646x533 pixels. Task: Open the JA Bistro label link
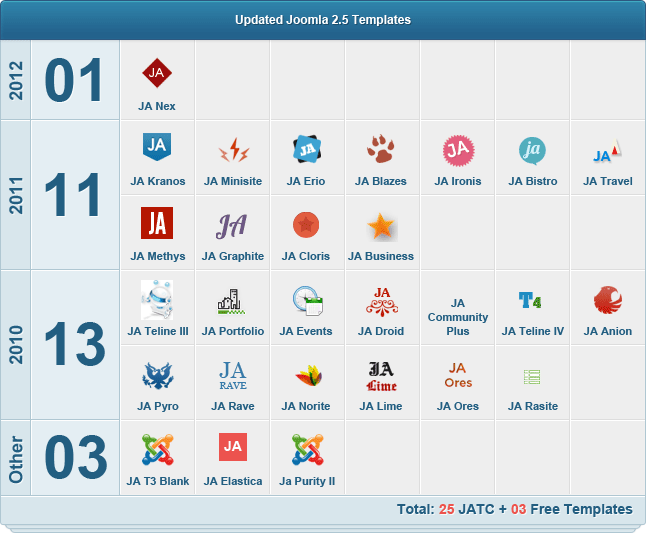pos(533,181)
